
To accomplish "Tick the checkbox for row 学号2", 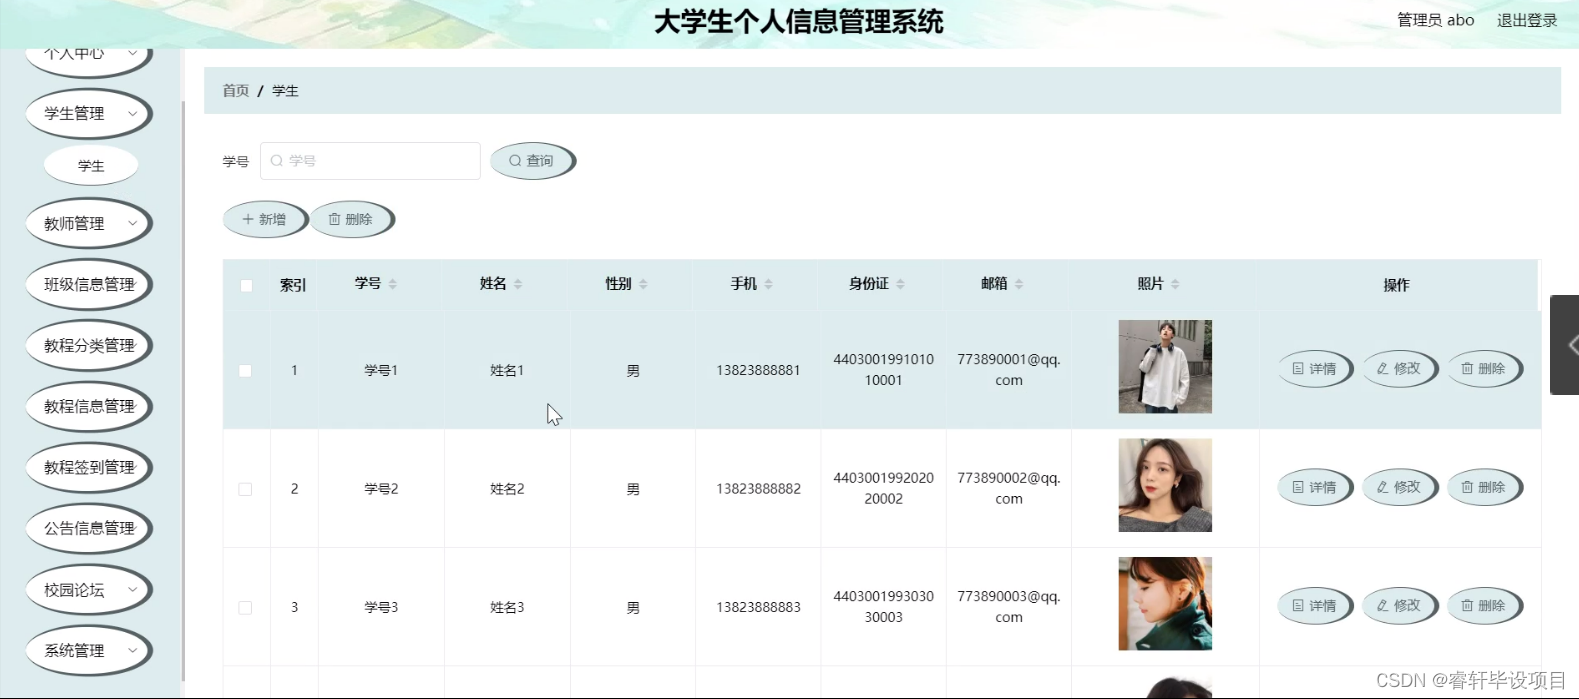I will click(245, 489).
